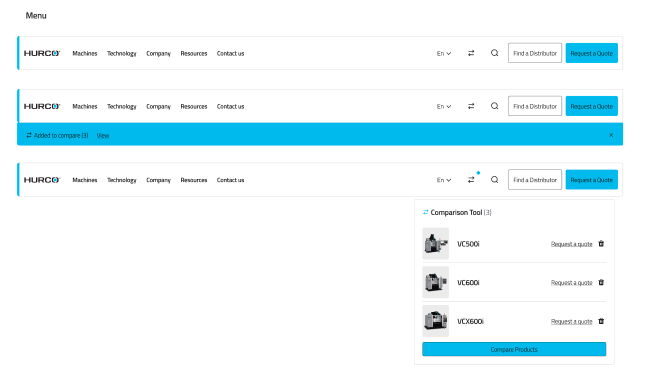The width and height of the screenshot is (652, 375).
Task: Click the search magnifier in top navbar
Action: (x=494, y=53)
